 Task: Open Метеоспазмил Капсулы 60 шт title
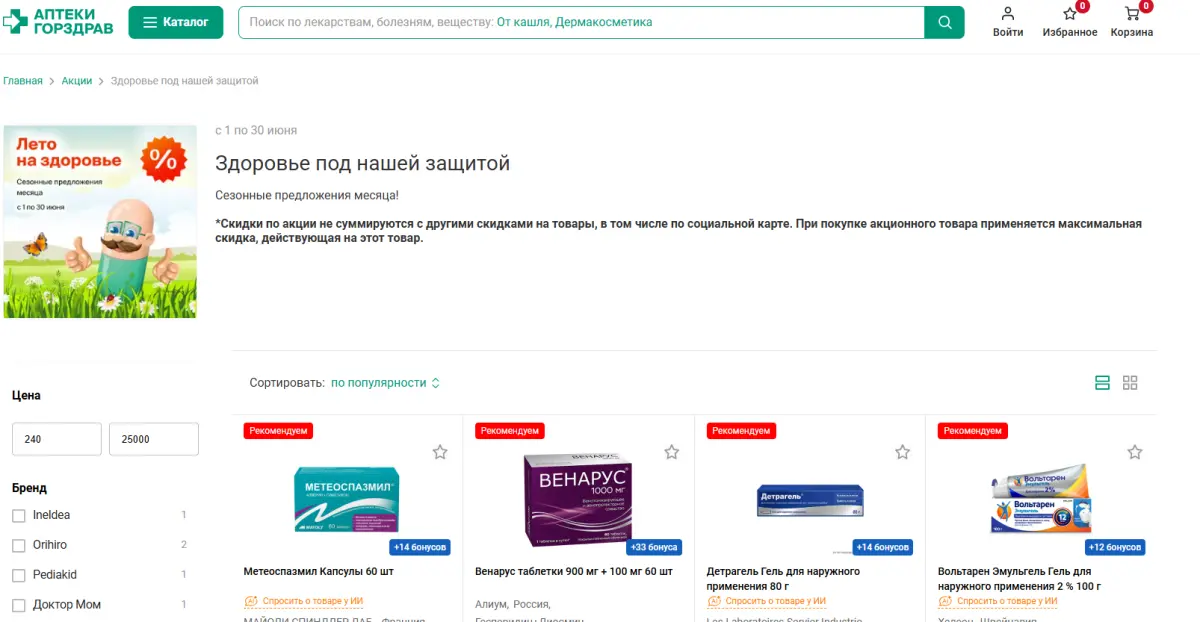(319, 572)
